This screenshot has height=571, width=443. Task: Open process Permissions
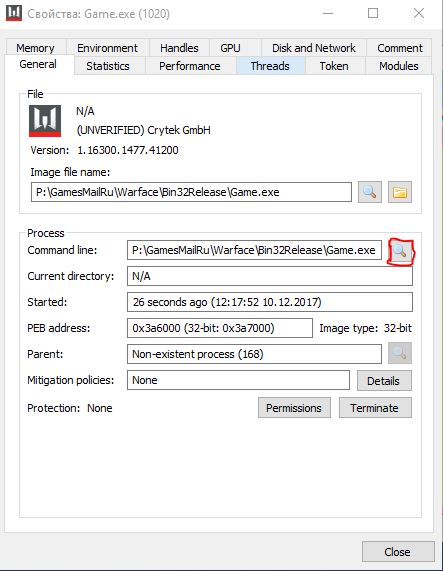pos(294,408)
